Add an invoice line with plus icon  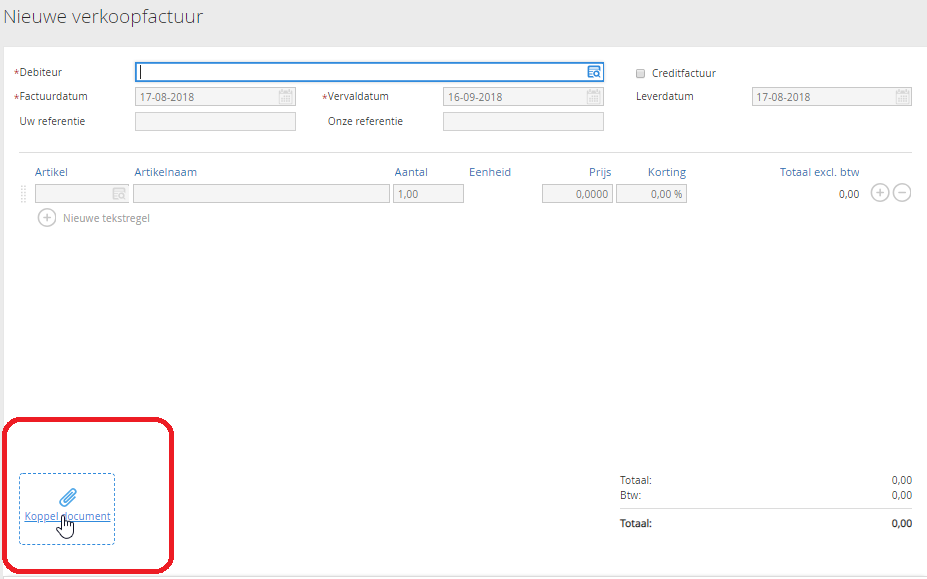click(x=880, y=193)
